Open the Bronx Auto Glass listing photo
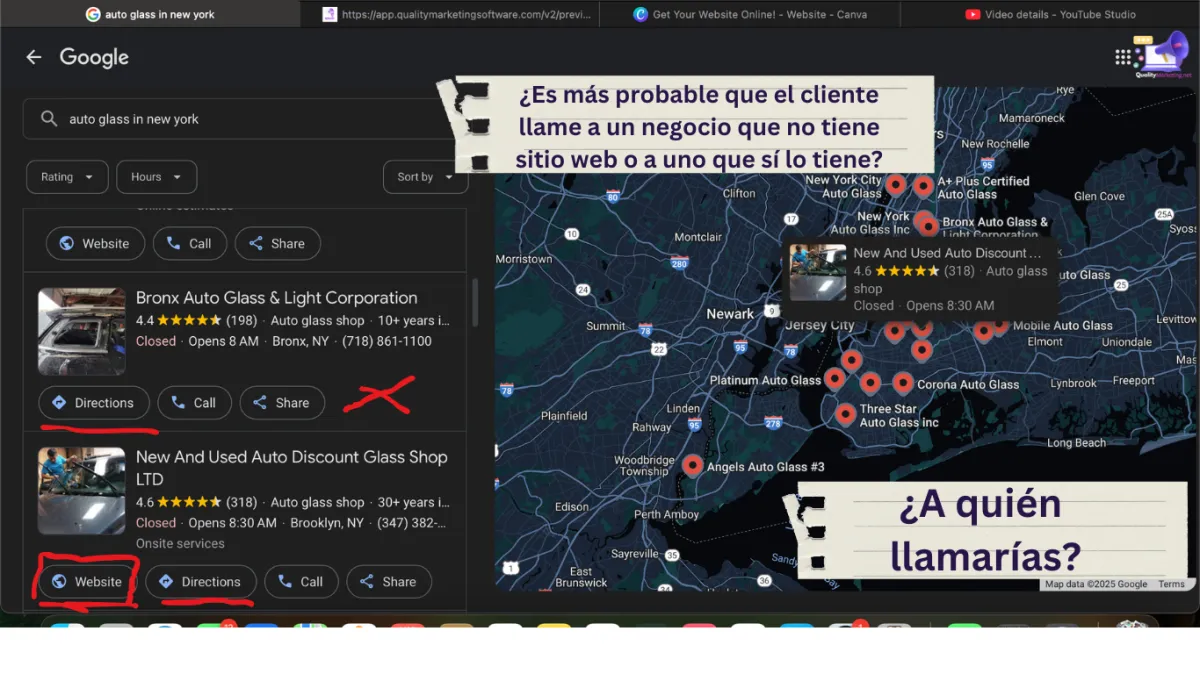This screenshot has height=674, width=1200. (x=82, y=331)
